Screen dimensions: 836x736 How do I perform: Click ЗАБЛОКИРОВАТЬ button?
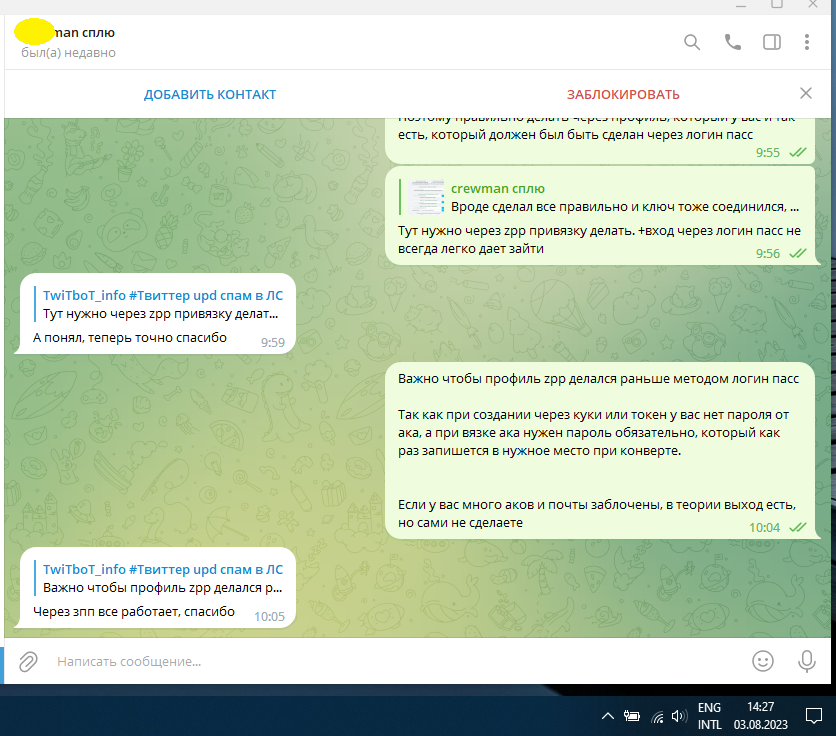pyautogui.click(x=623, y=94)
